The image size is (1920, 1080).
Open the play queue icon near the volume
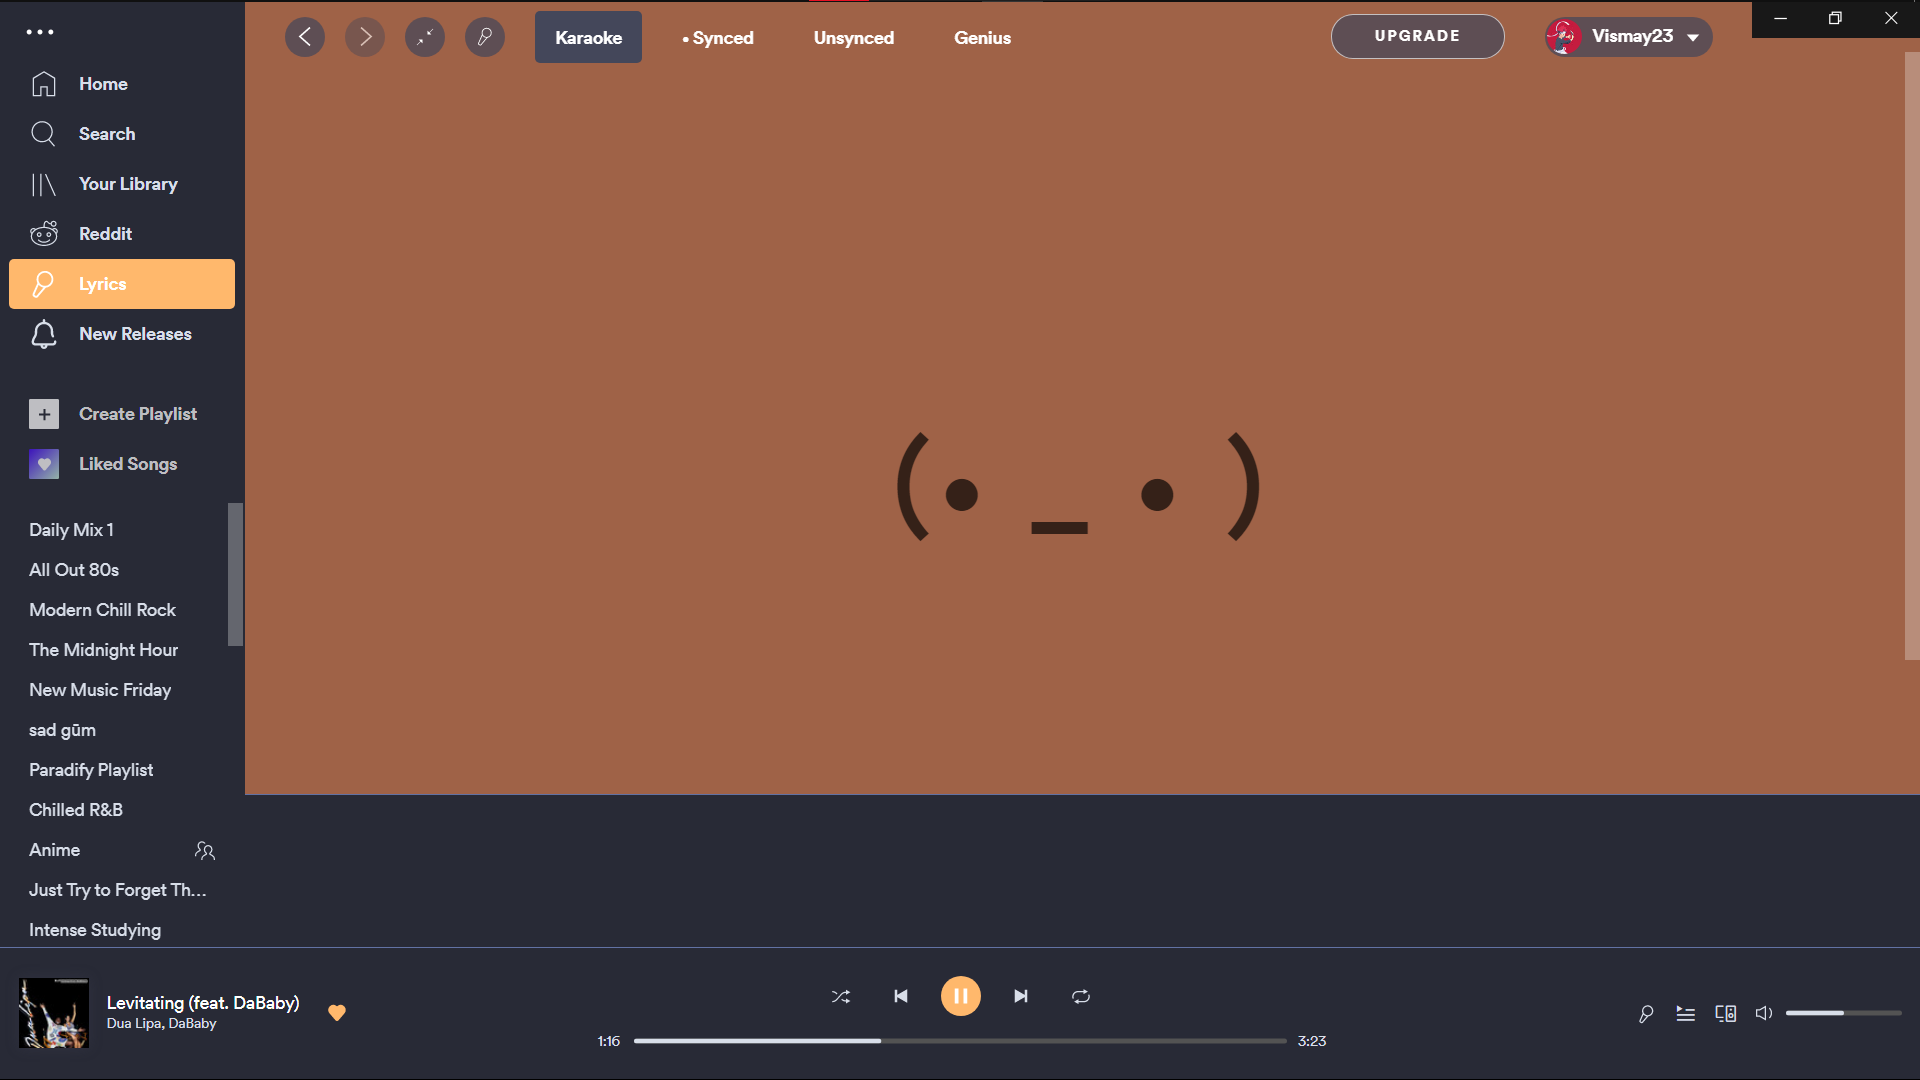[1685, 1013]
